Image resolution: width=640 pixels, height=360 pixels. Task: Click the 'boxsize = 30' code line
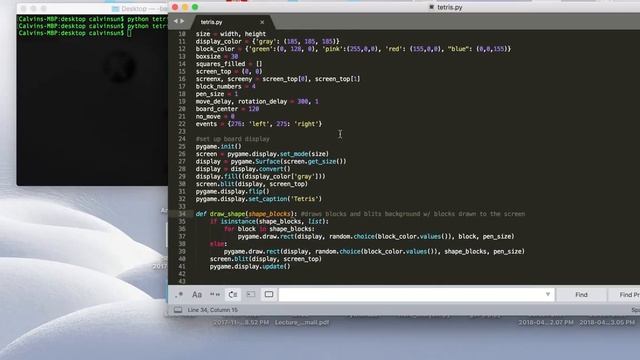[x=217, y=56]
